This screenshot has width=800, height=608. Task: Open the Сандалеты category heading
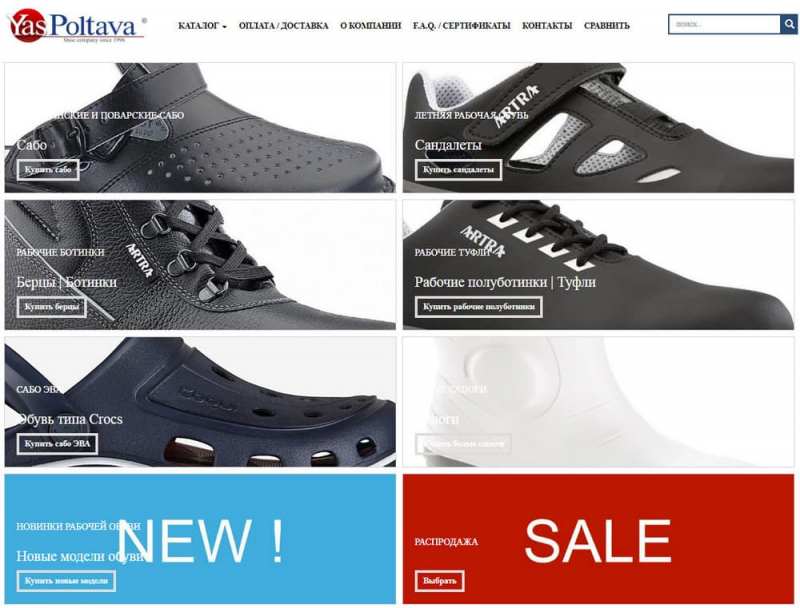pos(448,145)
